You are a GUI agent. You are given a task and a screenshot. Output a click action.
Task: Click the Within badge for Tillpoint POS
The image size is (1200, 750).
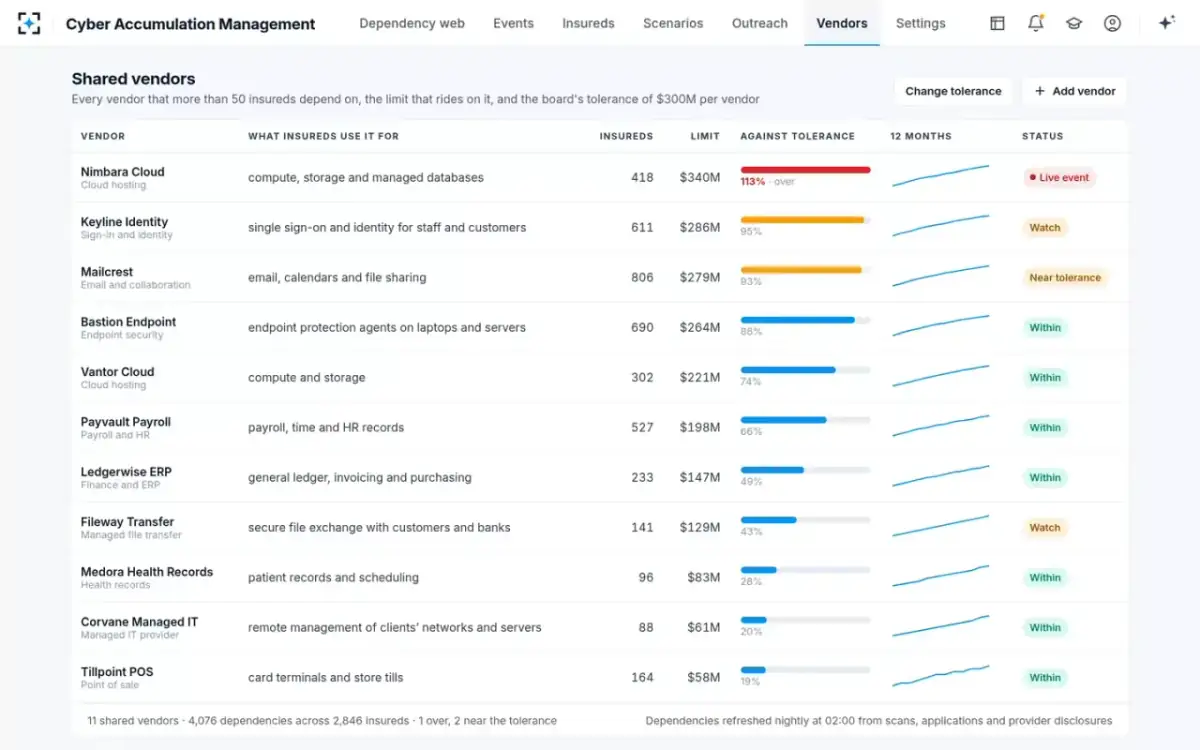point(1045,677)
